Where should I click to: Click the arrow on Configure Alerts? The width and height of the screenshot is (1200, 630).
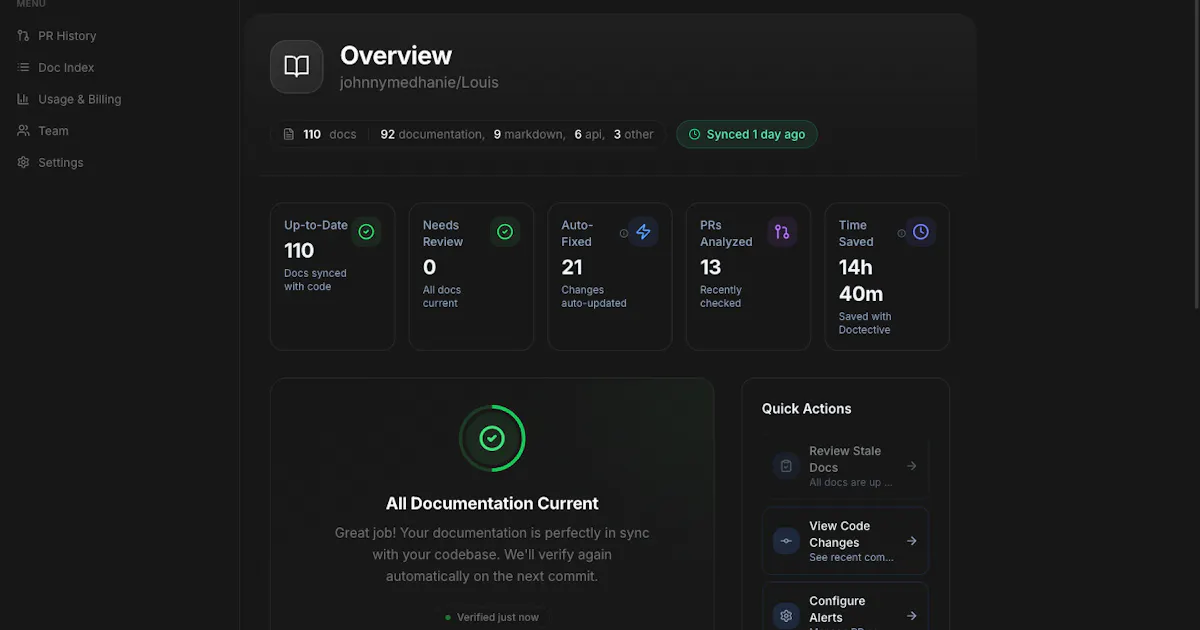[x=911, y=616]
